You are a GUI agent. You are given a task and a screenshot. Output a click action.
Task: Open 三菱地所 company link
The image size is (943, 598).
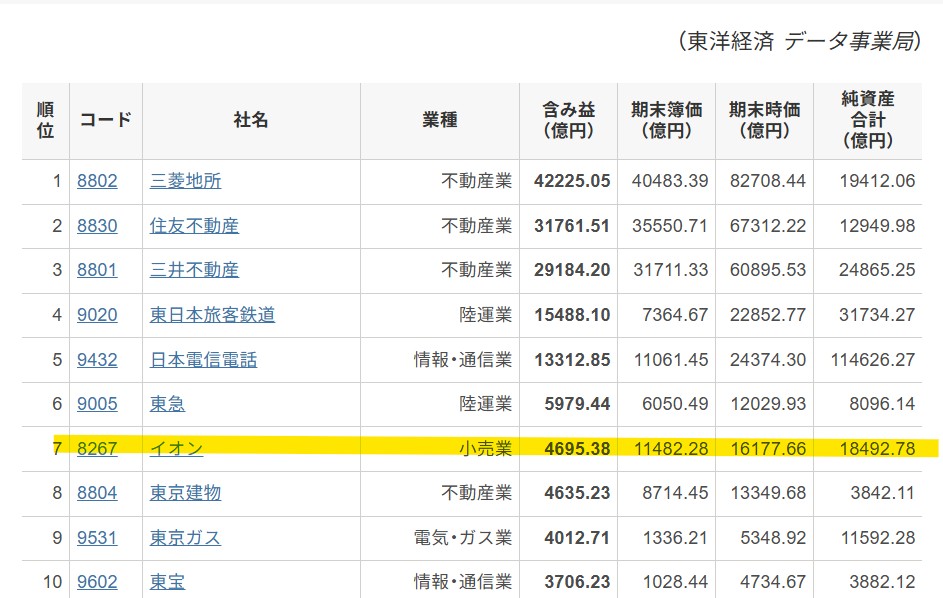(x=185, y=180)
